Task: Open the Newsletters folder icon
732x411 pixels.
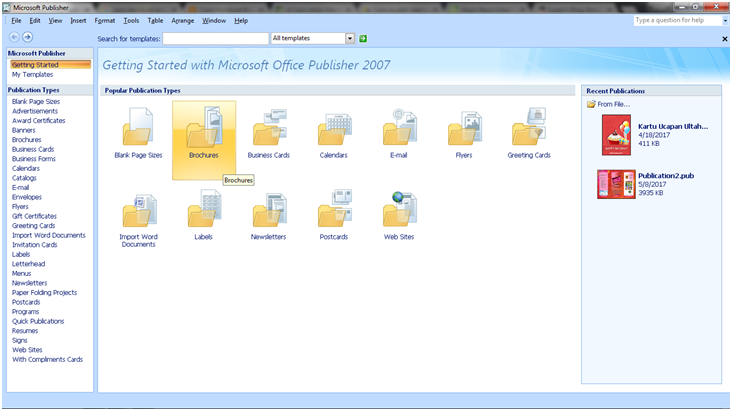Action: 269,210
